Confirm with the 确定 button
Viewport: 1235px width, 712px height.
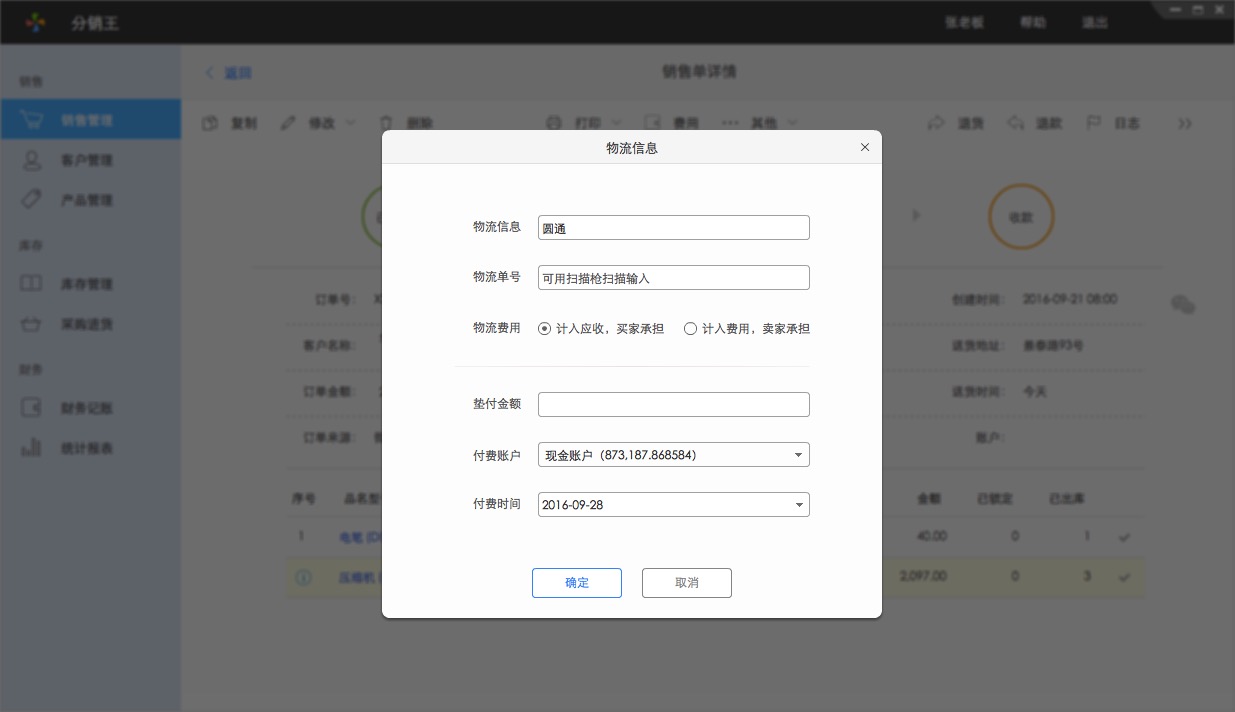pos(577,583)
